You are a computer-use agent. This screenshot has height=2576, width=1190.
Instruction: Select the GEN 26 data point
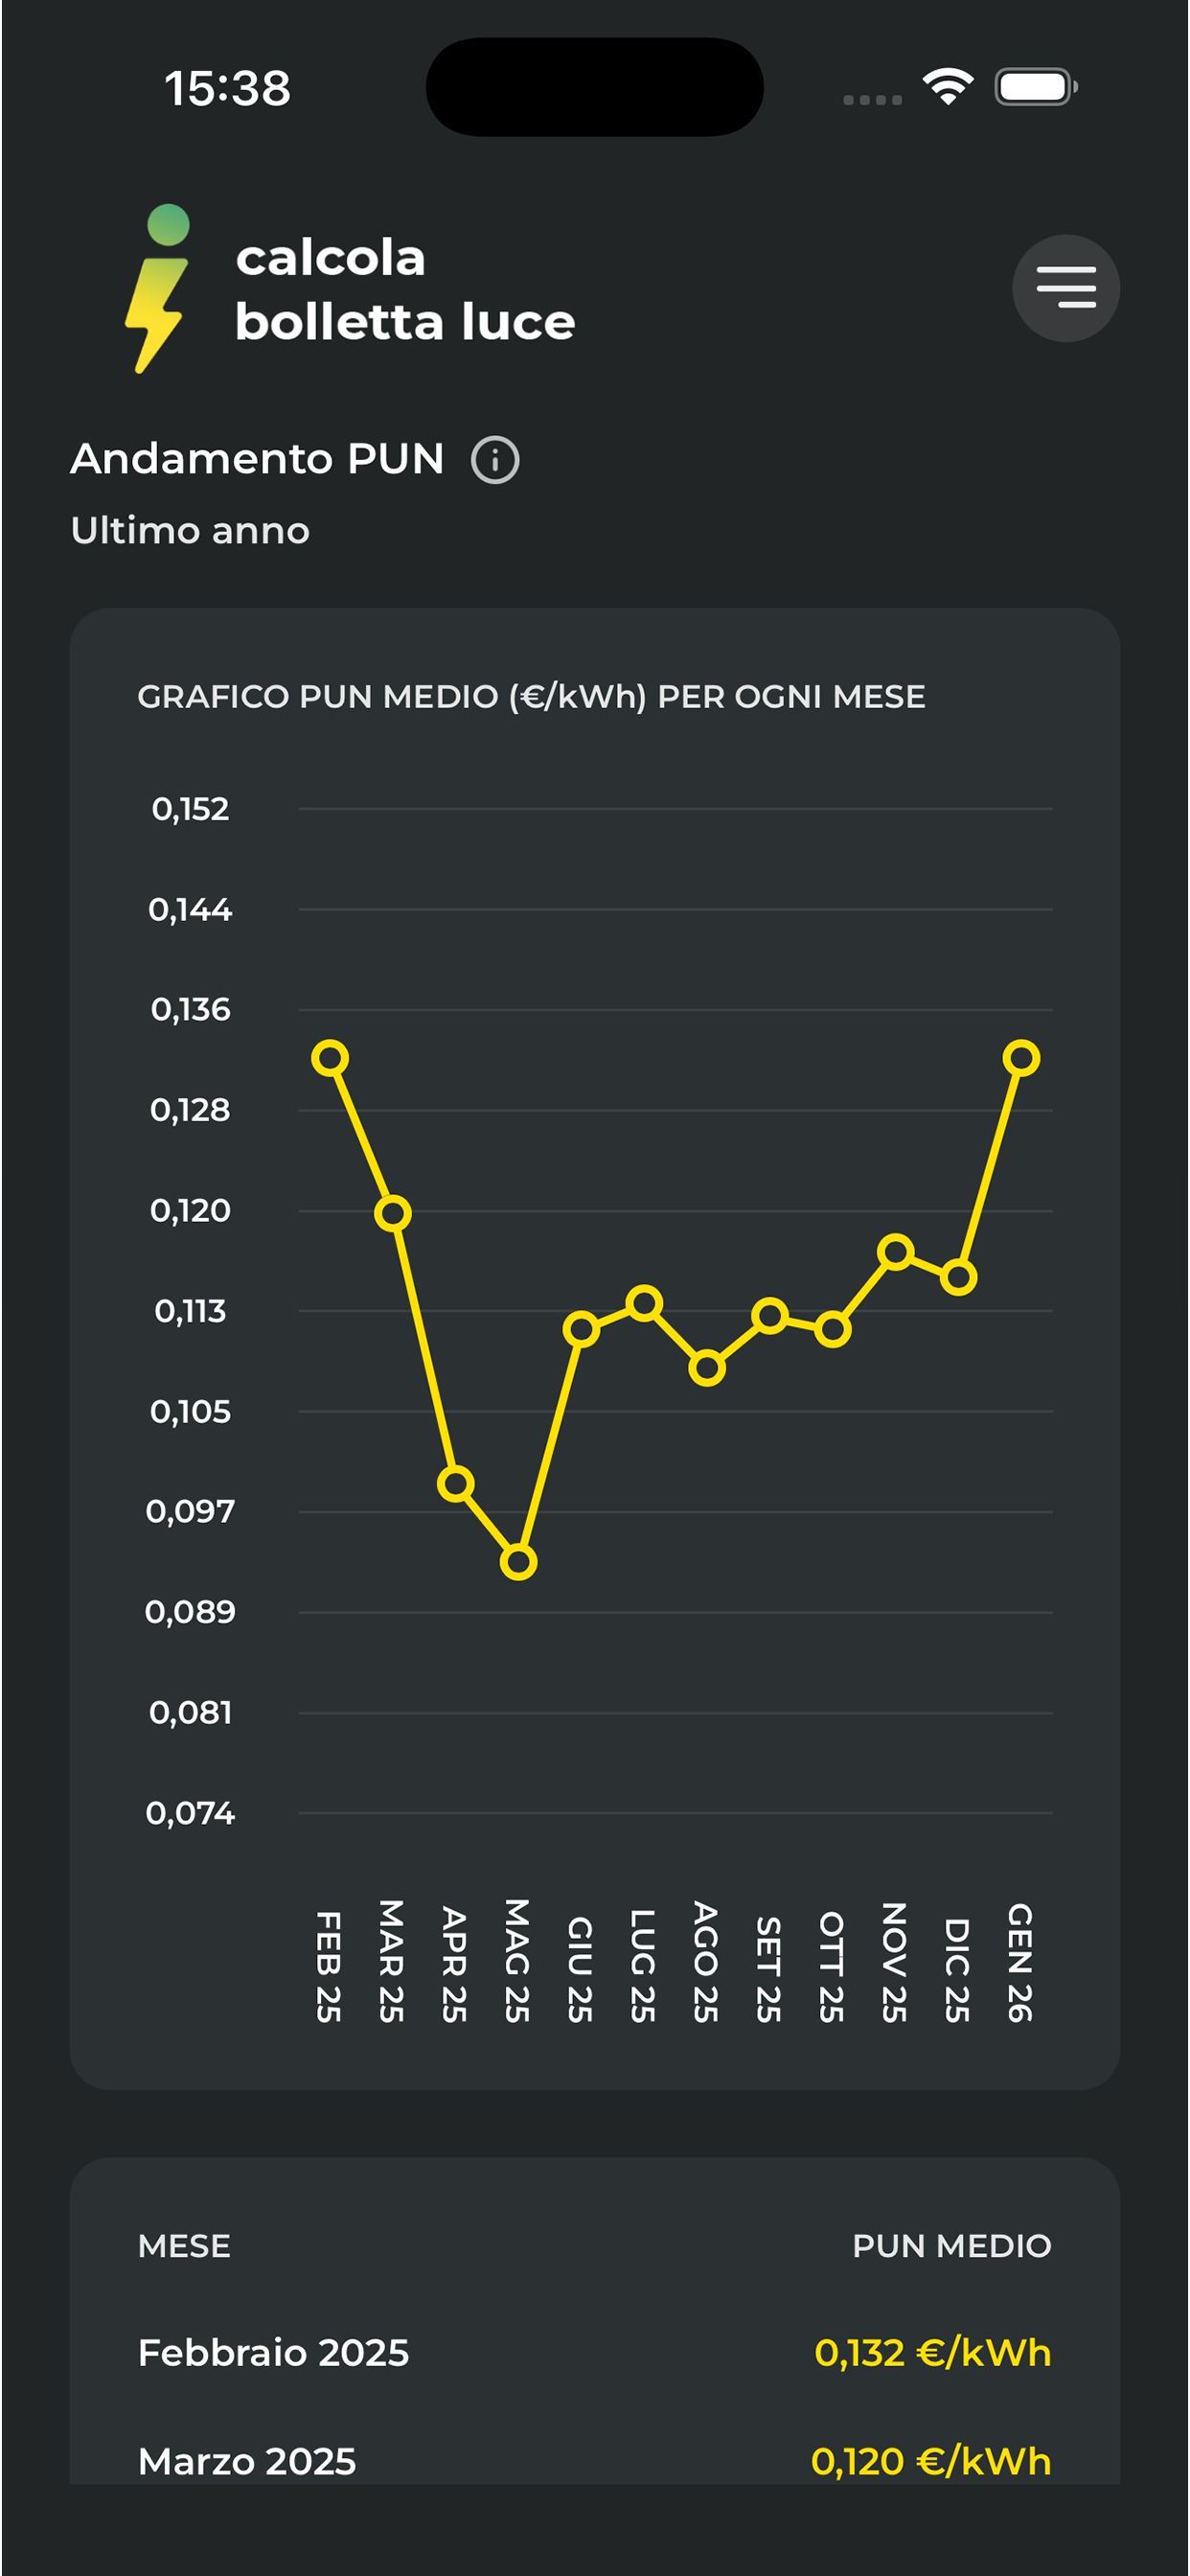coord(1021,1058)
